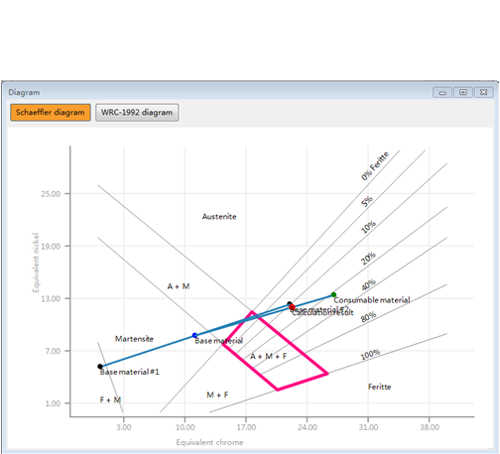The width and height of the screenshot is (500, 454).
Task: Click the 100% ferrite line label
Action: [x=370, y=355]
